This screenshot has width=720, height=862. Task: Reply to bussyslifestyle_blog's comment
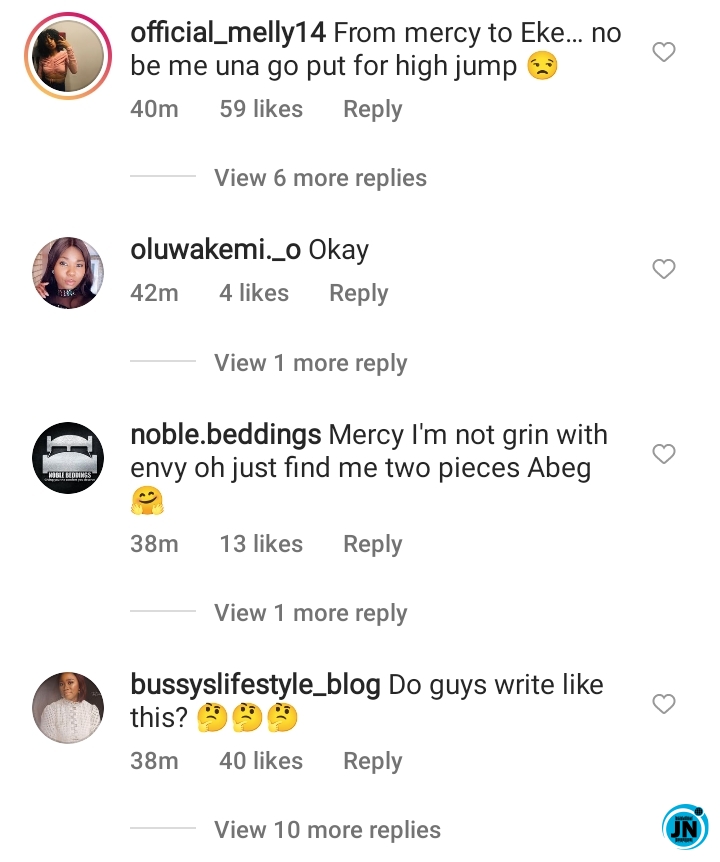tap(373, 761)
